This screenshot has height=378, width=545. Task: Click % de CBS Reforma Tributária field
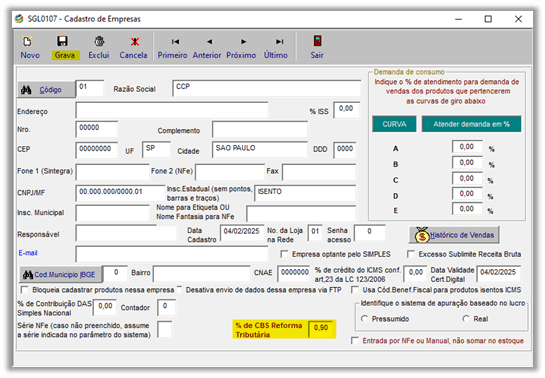[x=320, y=329]
